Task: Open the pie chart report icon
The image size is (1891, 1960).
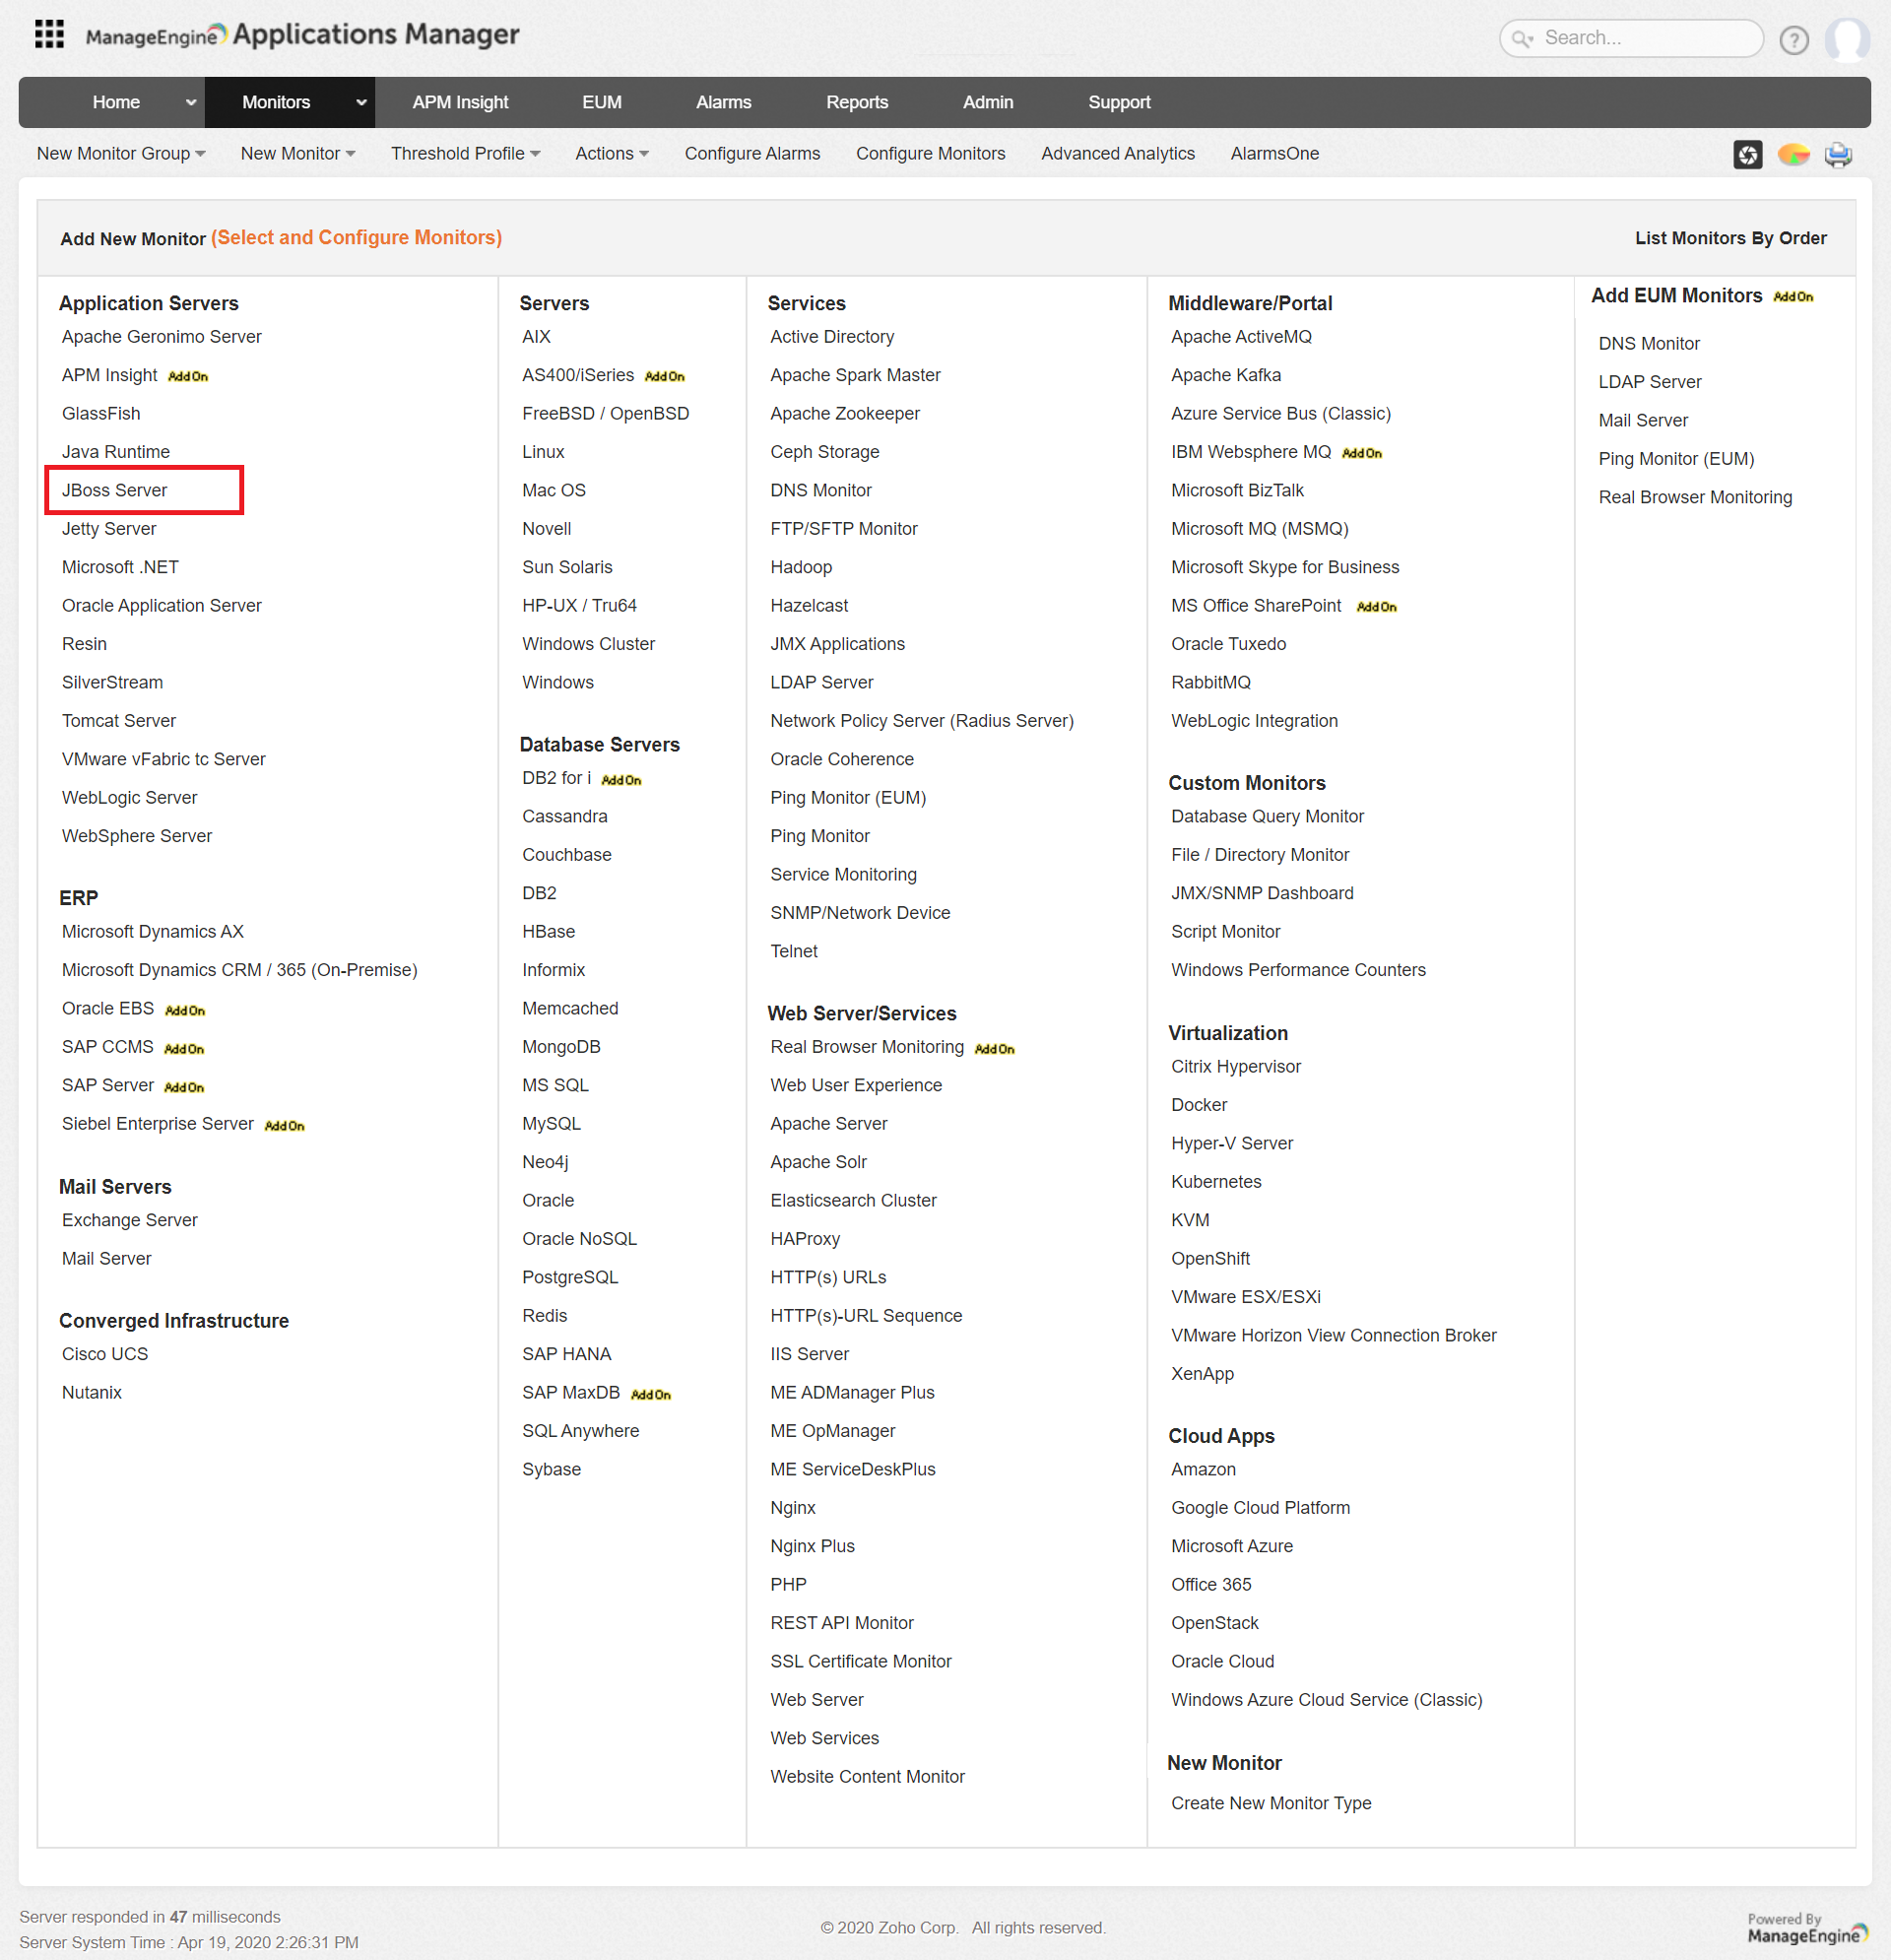Action: coord(1793,154)
